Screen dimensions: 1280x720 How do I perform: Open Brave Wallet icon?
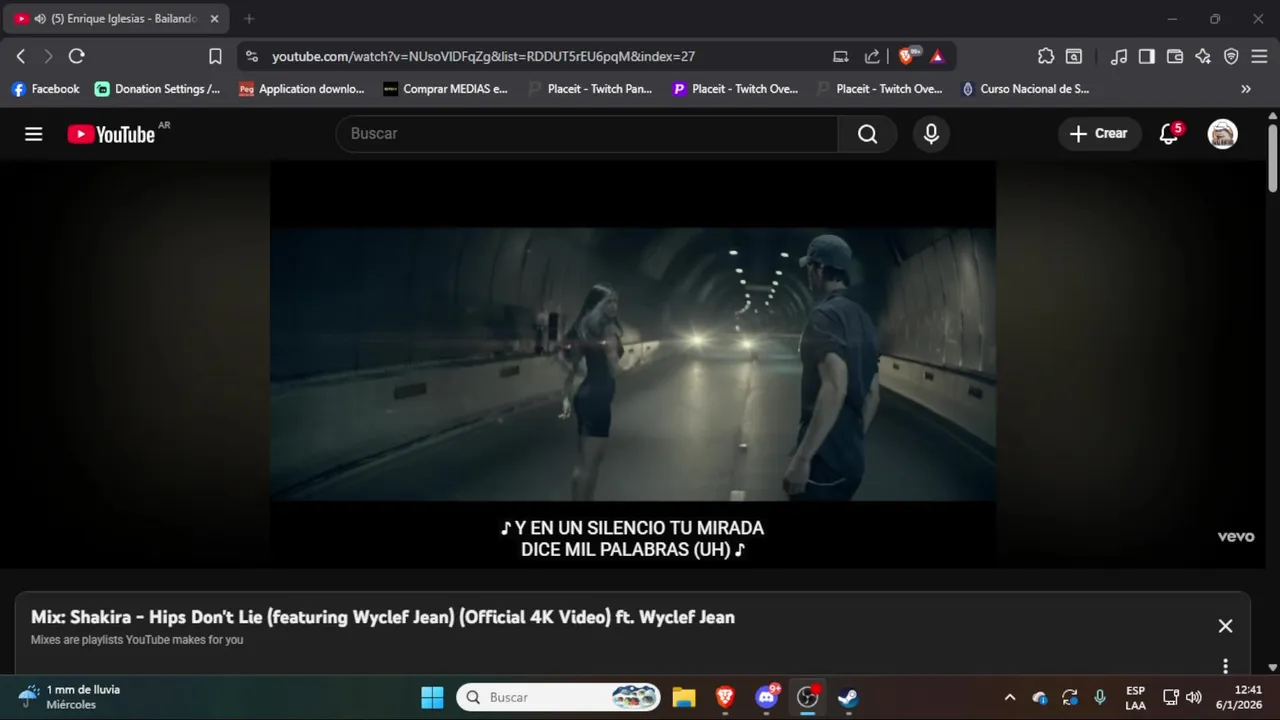click(x=1175, y=56)
